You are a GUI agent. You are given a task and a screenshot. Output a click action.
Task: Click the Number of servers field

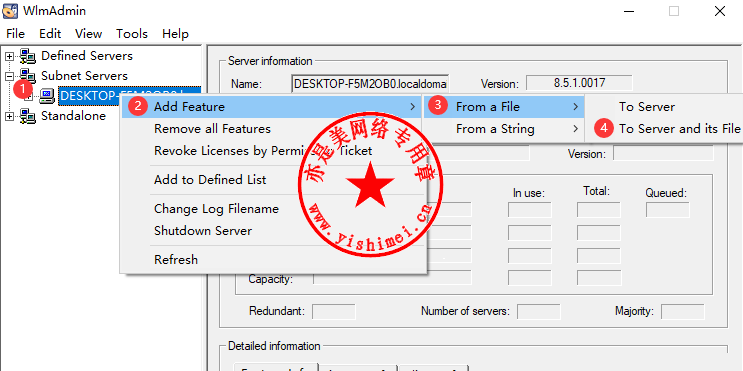tap(539, 312)
